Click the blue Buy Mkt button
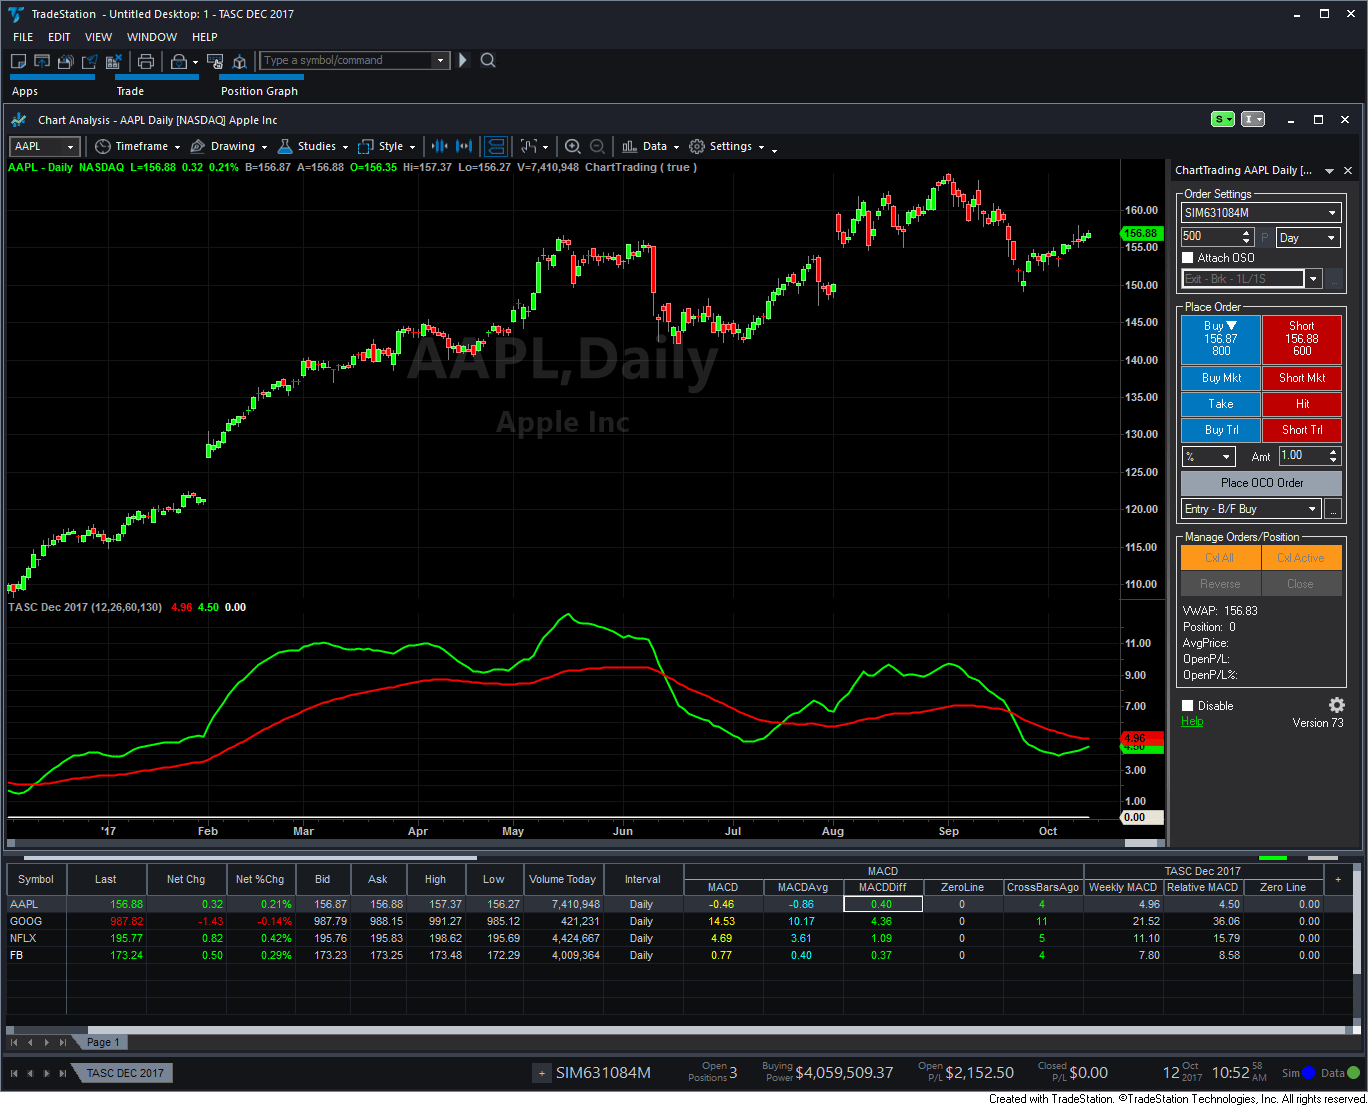This screenshot has width=1368, height=1105. (x=1221, y=378)
